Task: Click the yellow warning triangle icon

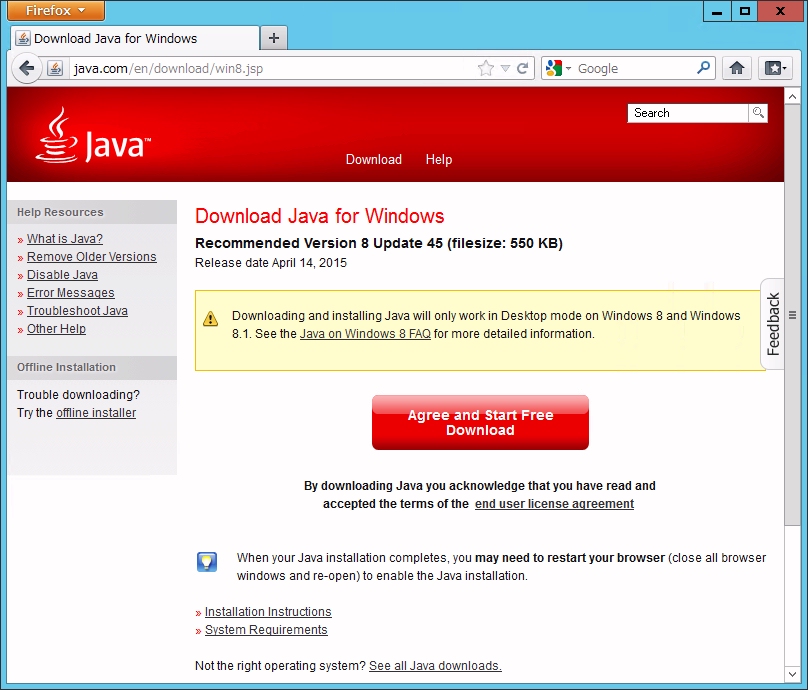Action: 211,318
